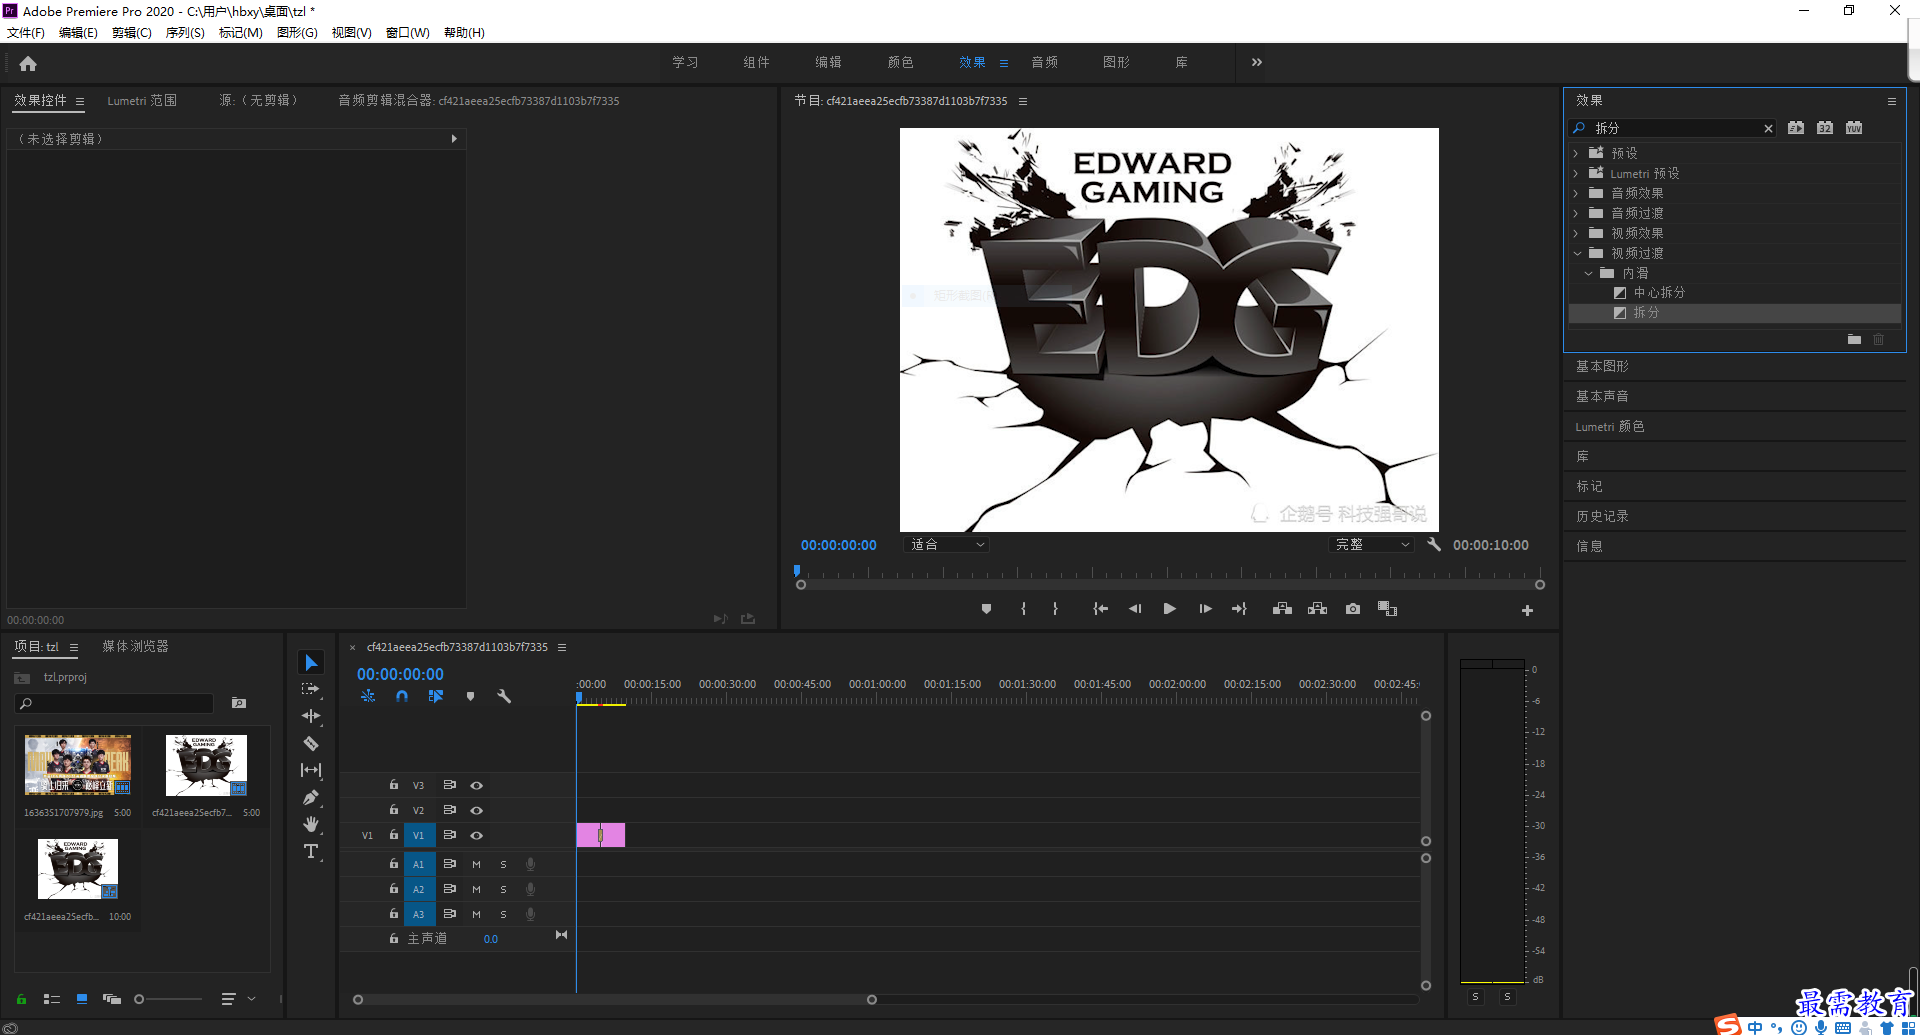Open timeline display settings wrench
The width and height of the screenshot is (1920, 1035).
[x=504, y=696]
